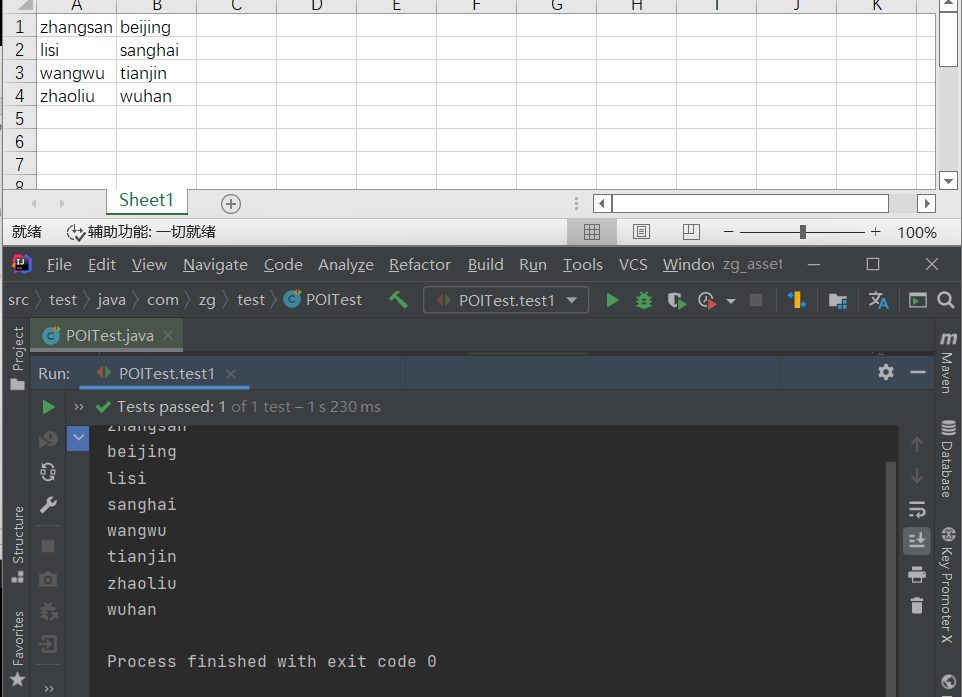Open Project Structure icon

pyautogui.click(x=837, y=301)
